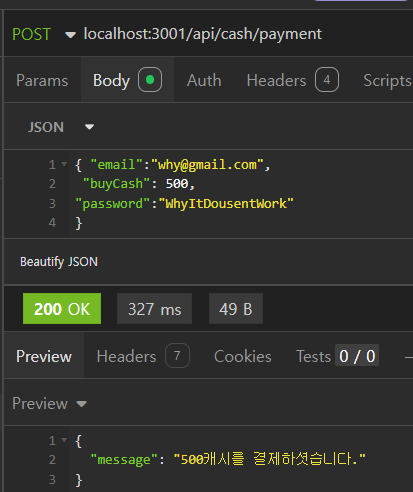Select the request Body tab
The image size is (413, 492).
127,80
